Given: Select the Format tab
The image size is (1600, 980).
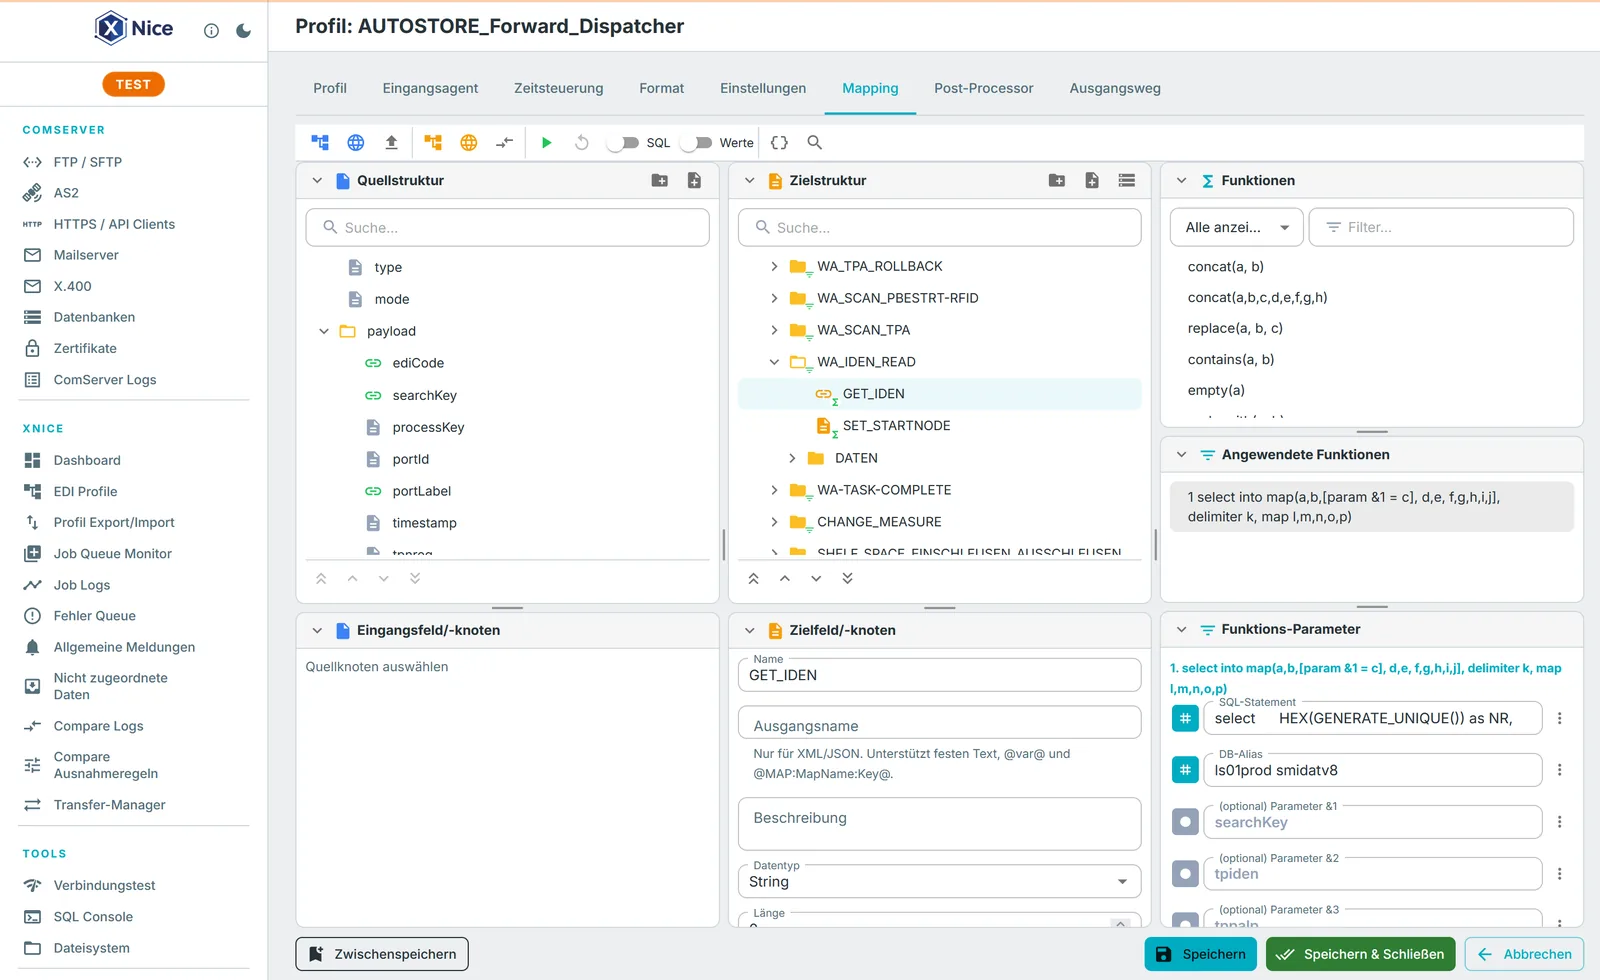Looking at the screenshot, I should point(662,88).
